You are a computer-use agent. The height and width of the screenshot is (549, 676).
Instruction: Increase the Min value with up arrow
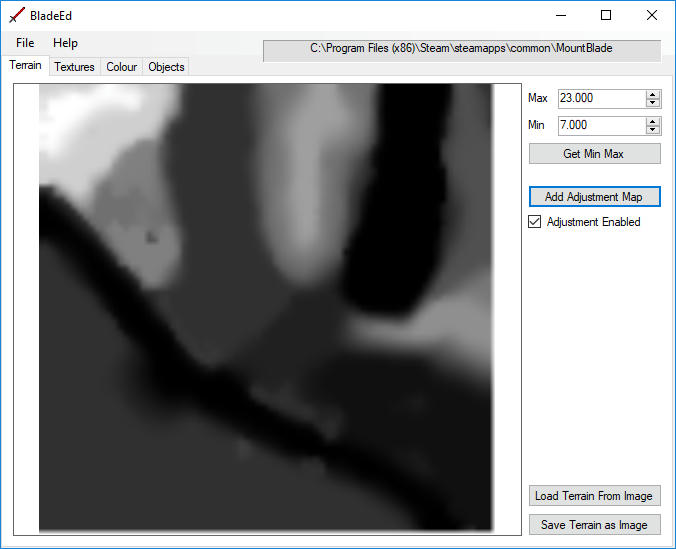(x=653, y=122)
